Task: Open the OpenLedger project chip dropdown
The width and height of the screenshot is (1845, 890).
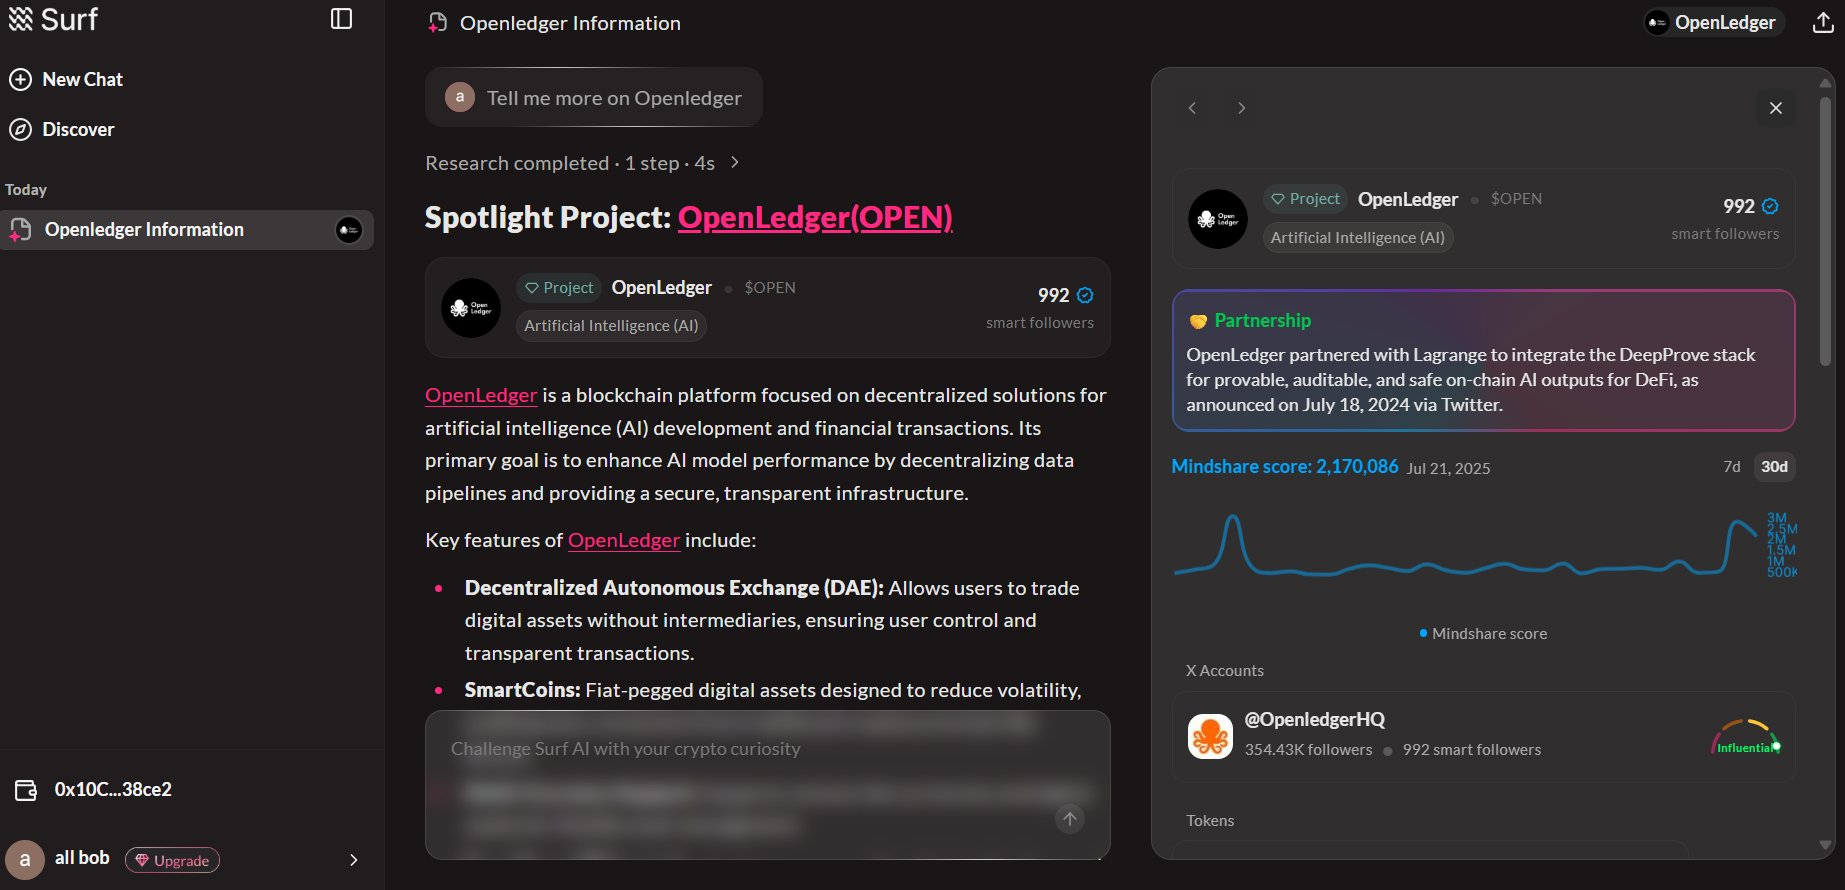Action: click(1712, 23)
